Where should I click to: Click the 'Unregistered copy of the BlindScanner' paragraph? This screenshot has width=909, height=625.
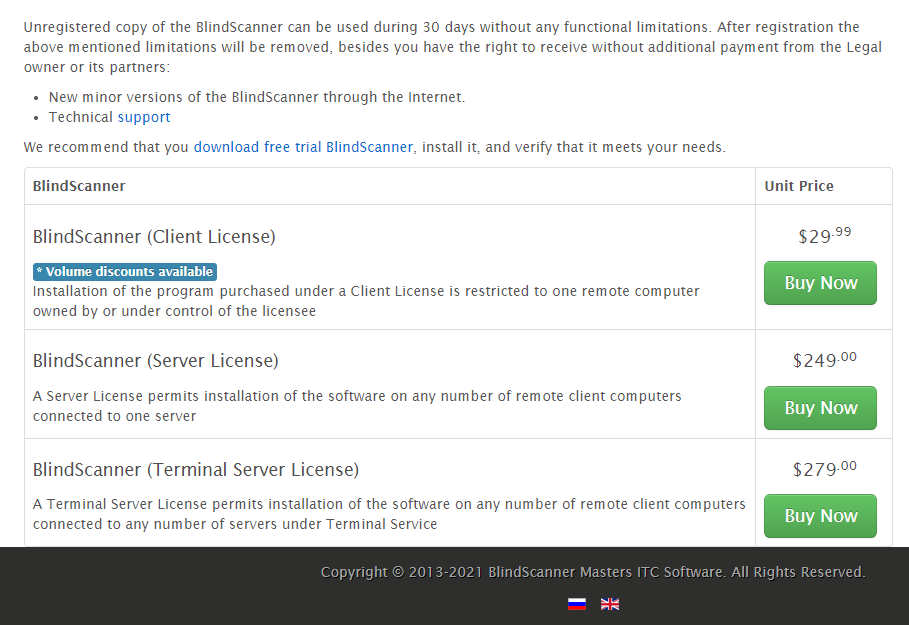[452, 47]
